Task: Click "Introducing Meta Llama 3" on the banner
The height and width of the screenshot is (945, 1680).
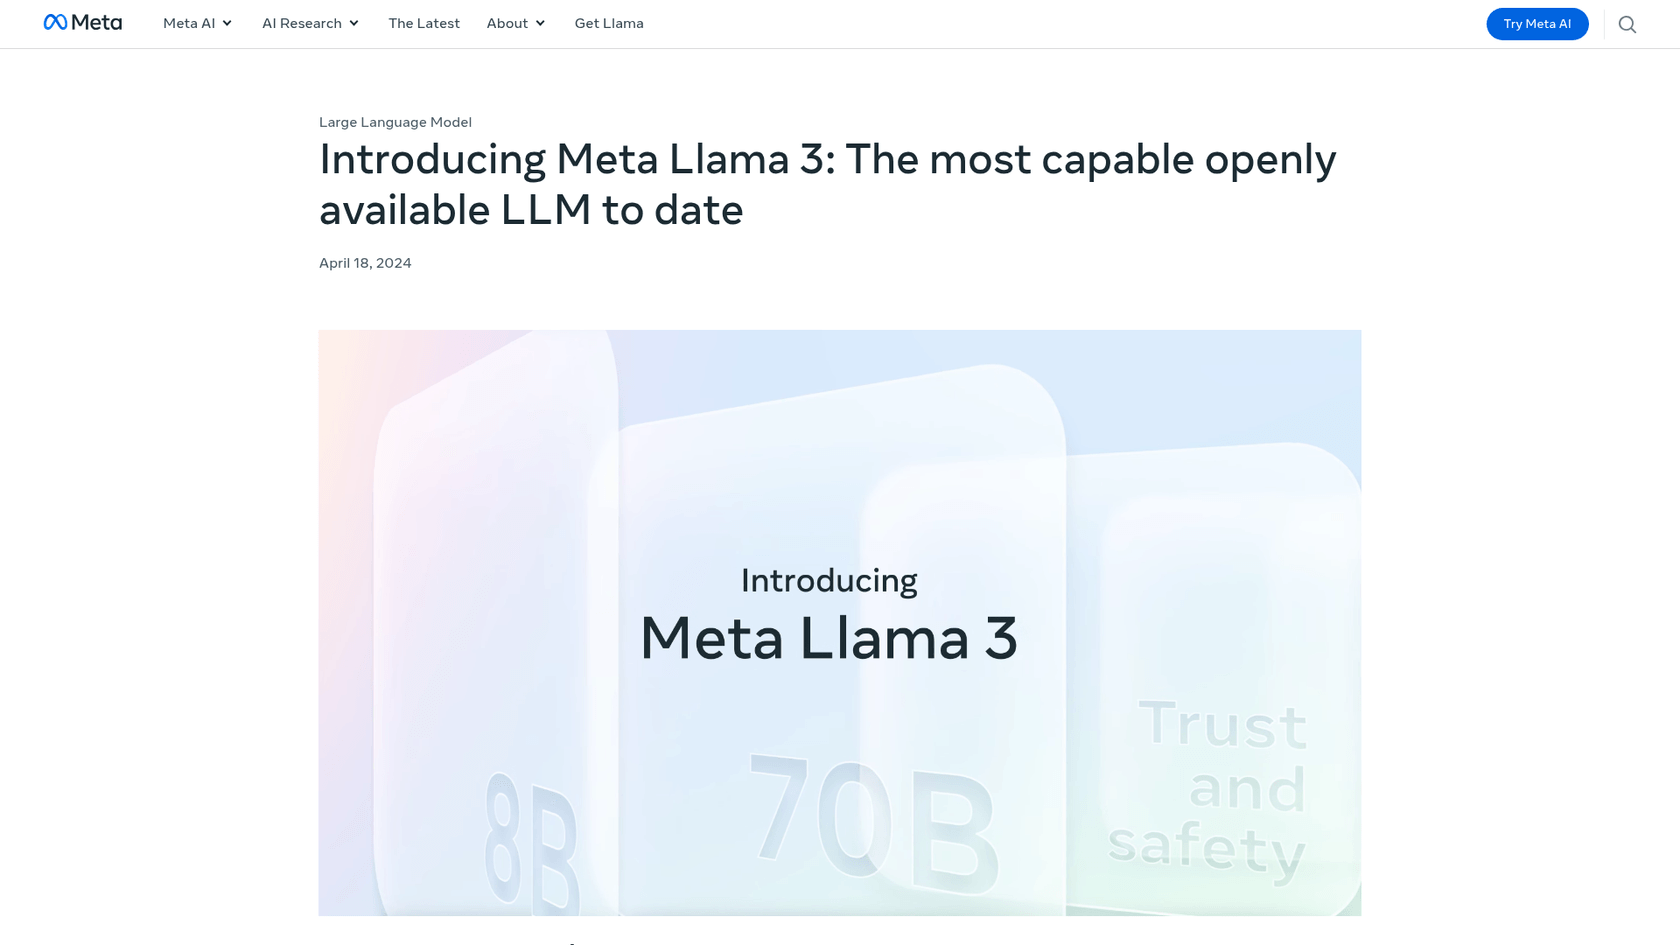Action: tap(829, 610)
